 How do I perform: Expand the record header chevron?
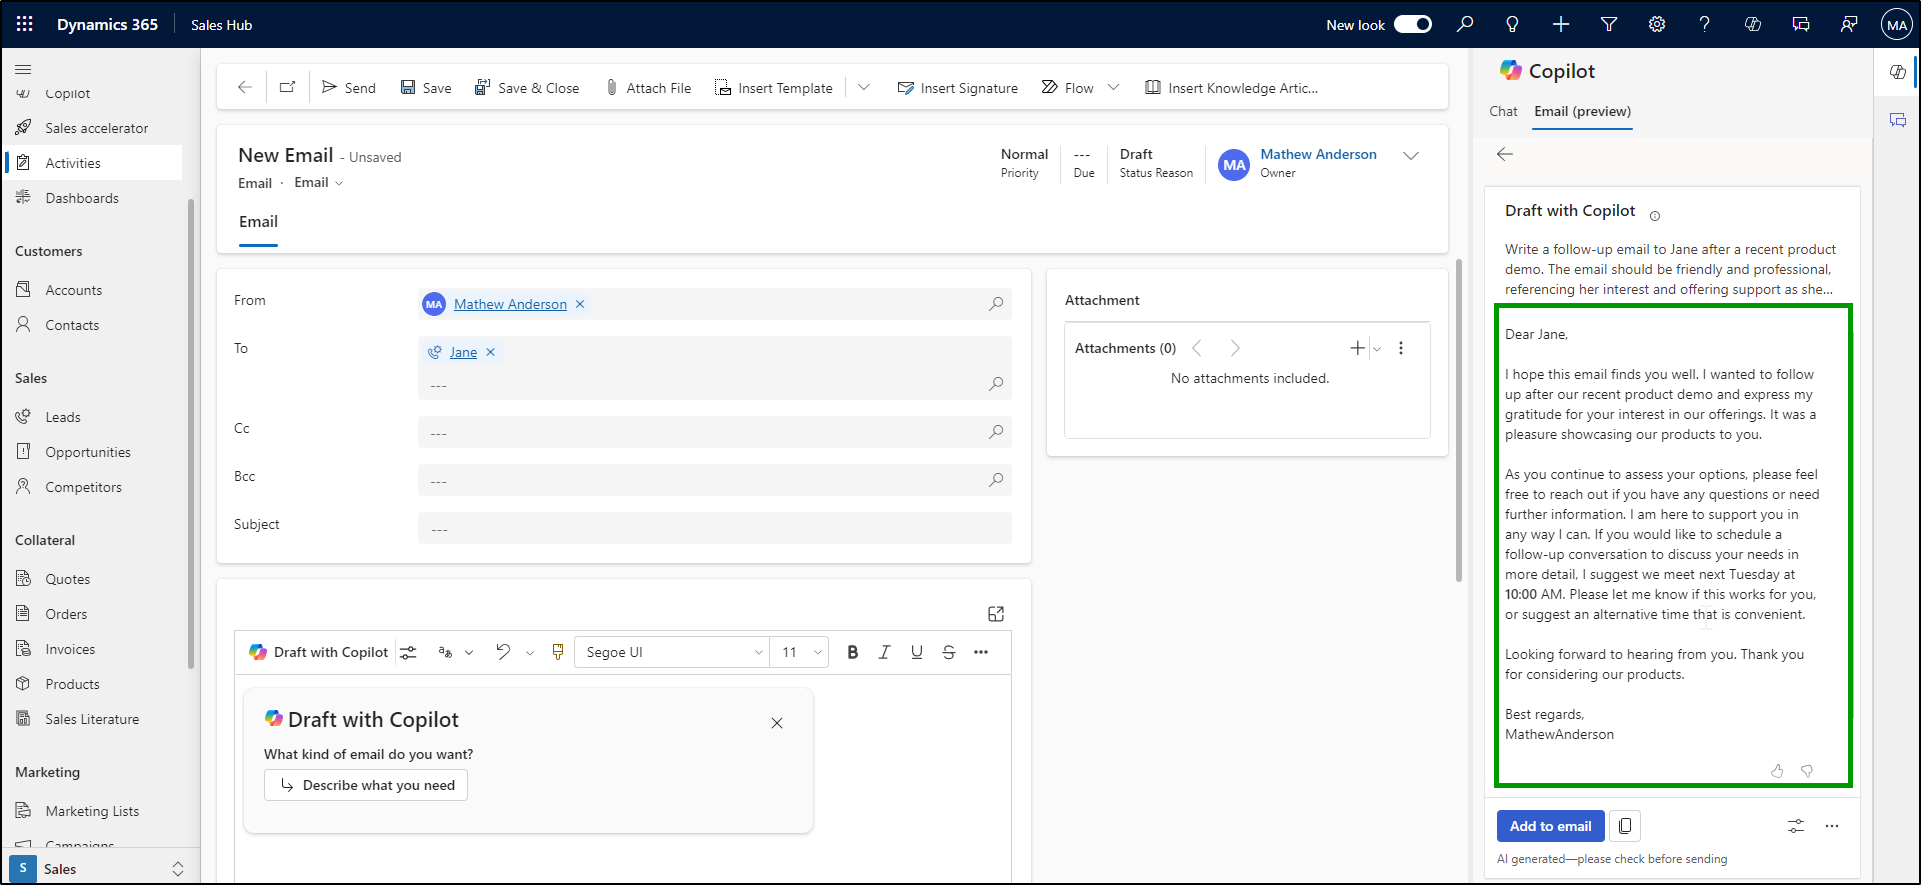click(x=1411, y=156)
